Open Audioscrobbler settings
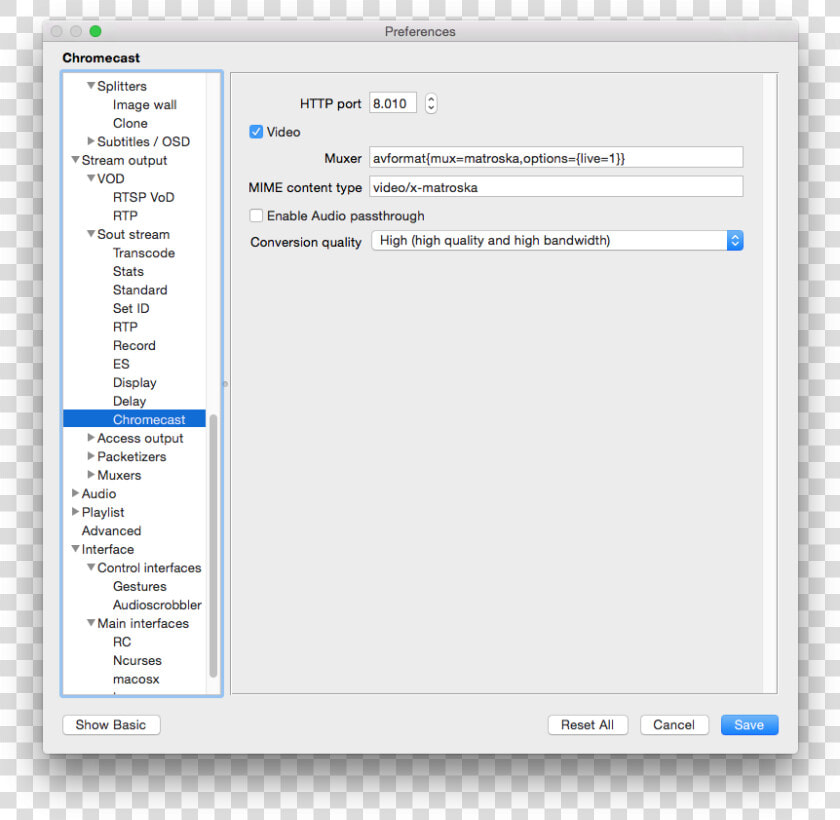This screenshot has width=840, height=820. [x=157, y=605]
